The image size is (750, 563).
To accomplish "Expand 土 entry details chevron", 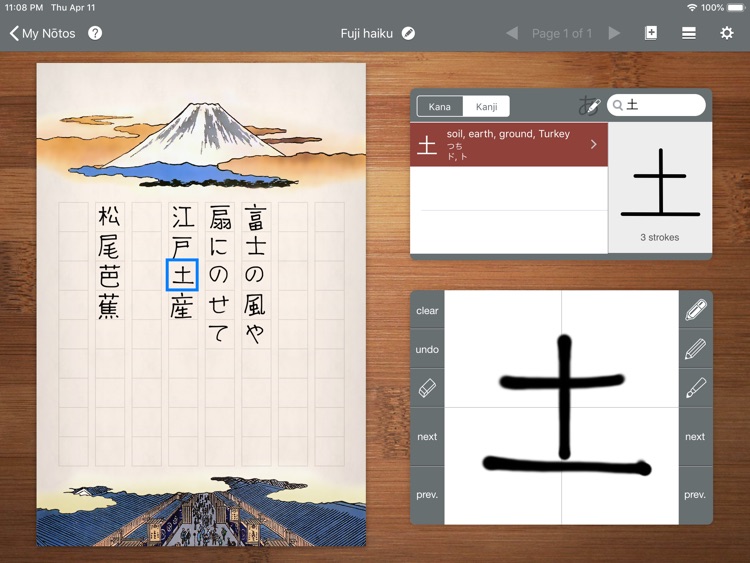I will (594, 144).
